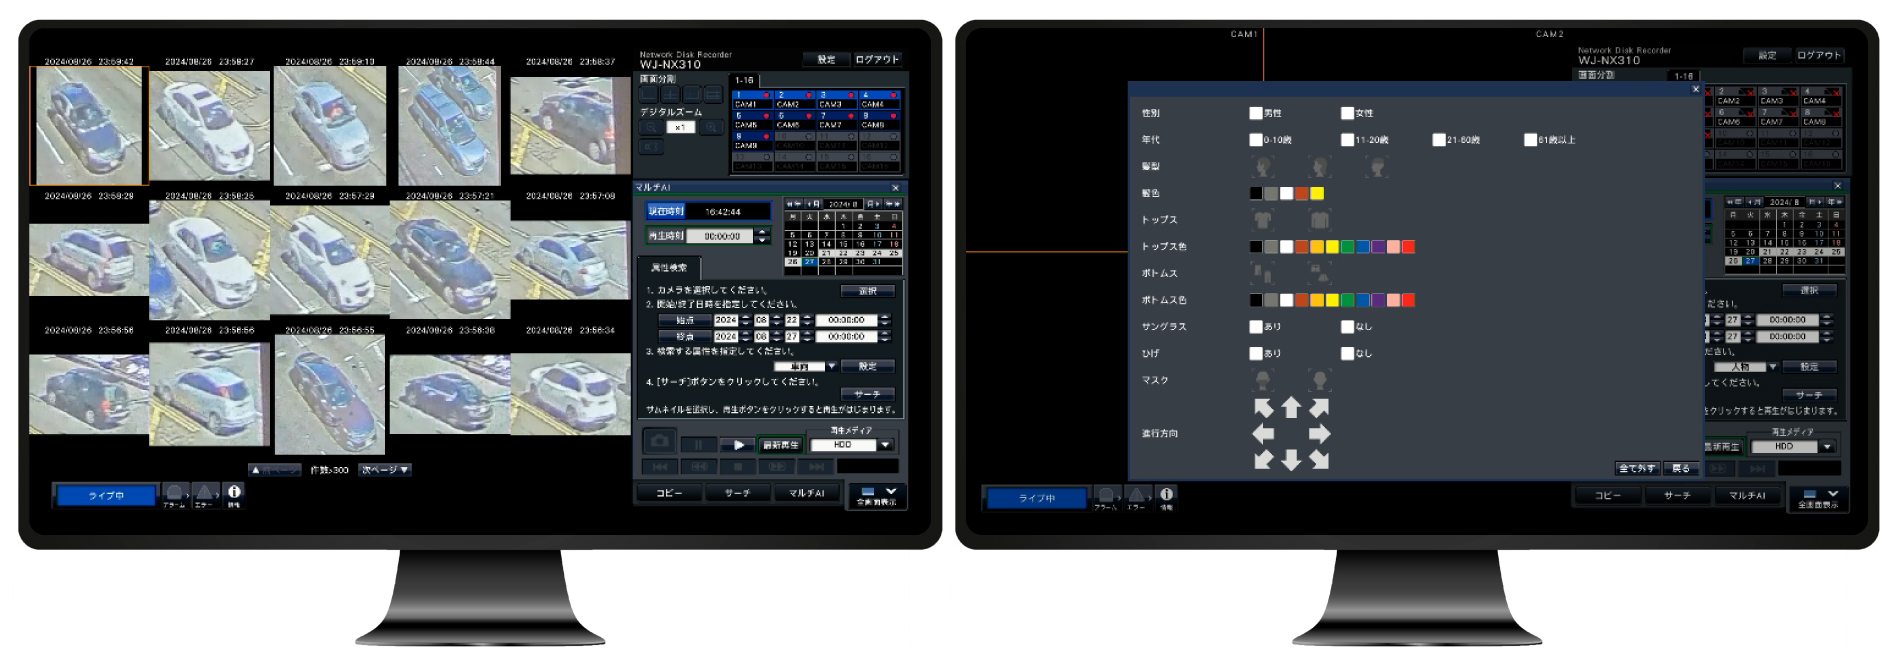
Task: Pick the purple bottoms color swatch
Action: (1378, 300)
